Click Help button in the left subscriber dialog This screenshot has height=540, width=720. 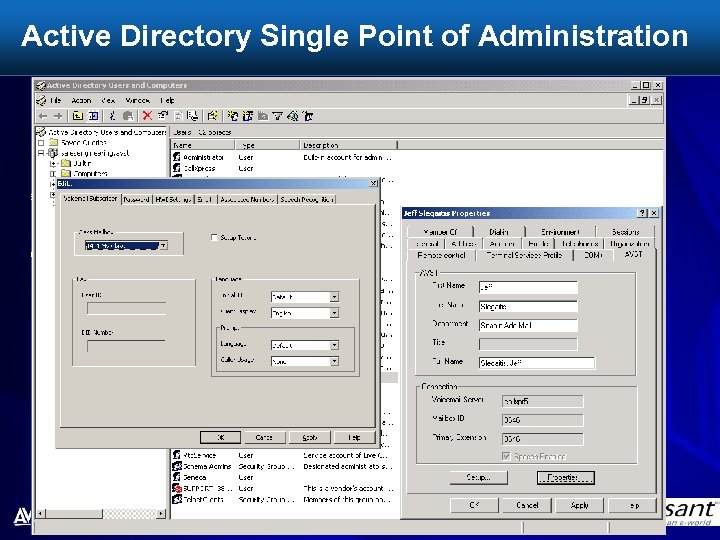354,437
